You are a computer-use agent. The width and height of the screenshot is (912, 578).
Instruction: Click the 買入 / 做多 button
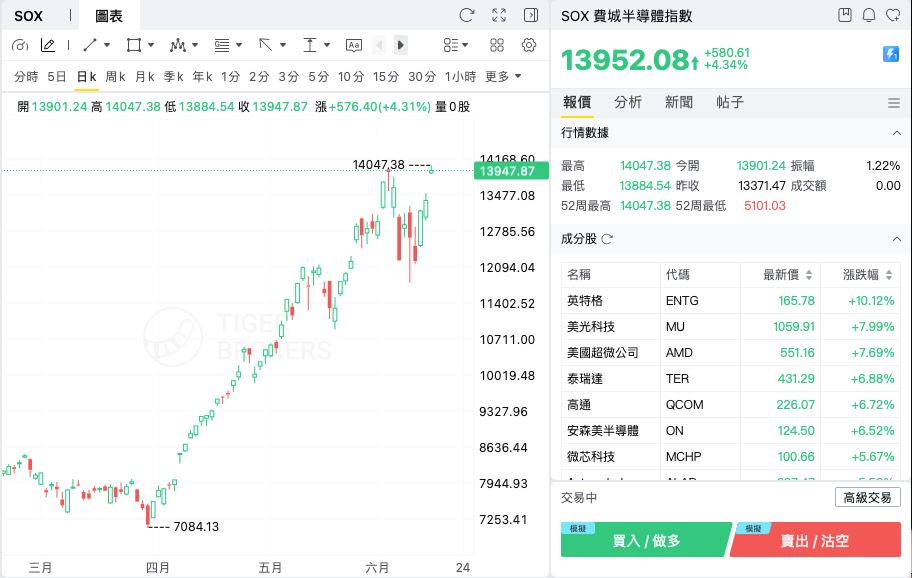646,540
